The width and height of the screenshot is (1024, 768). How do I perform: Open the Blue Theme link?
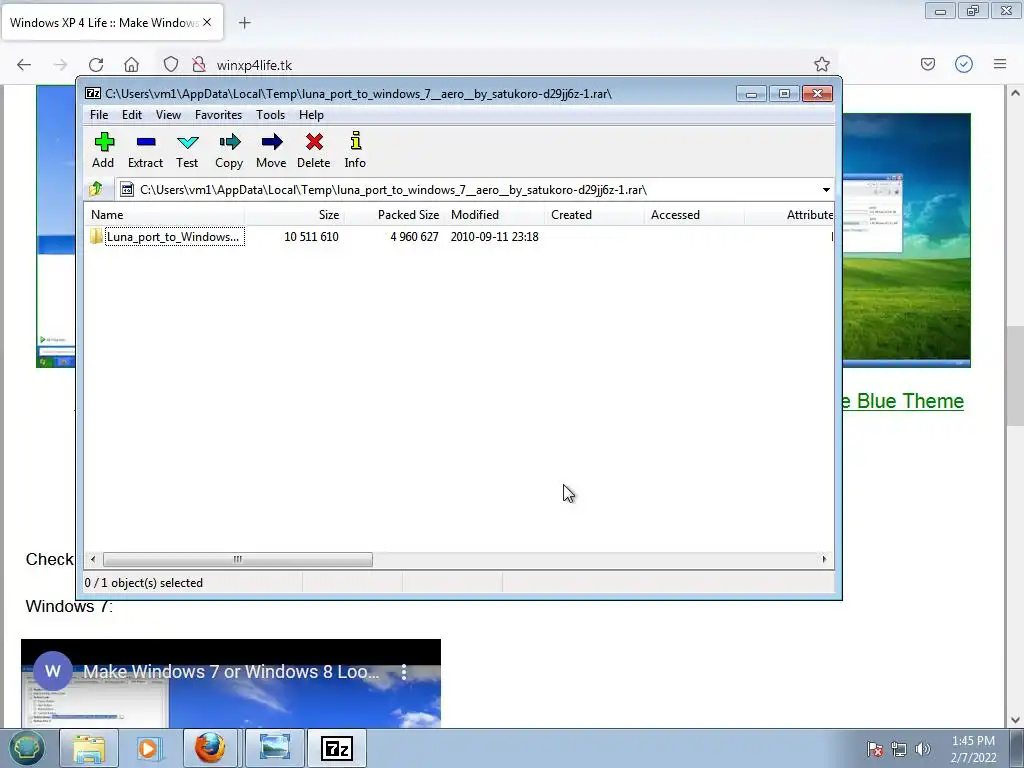point(903,401)
